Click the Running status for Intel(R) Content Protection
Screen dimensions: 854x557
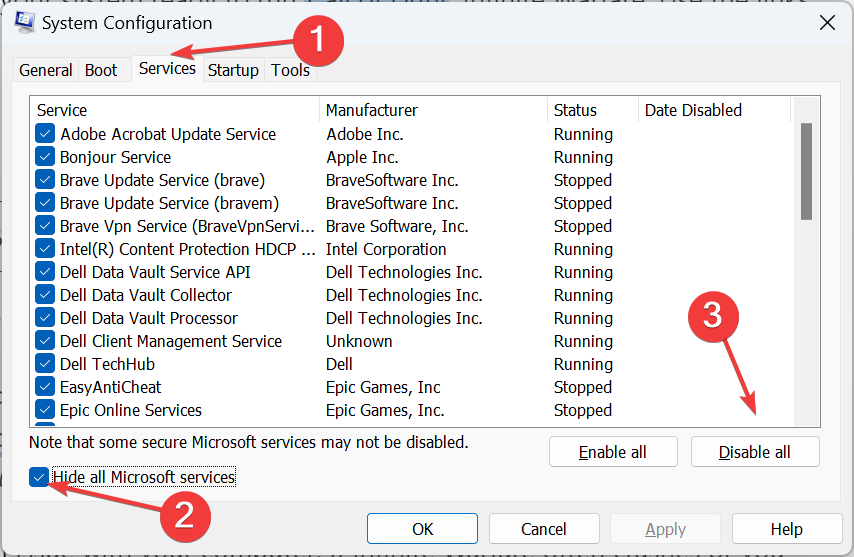583,249
